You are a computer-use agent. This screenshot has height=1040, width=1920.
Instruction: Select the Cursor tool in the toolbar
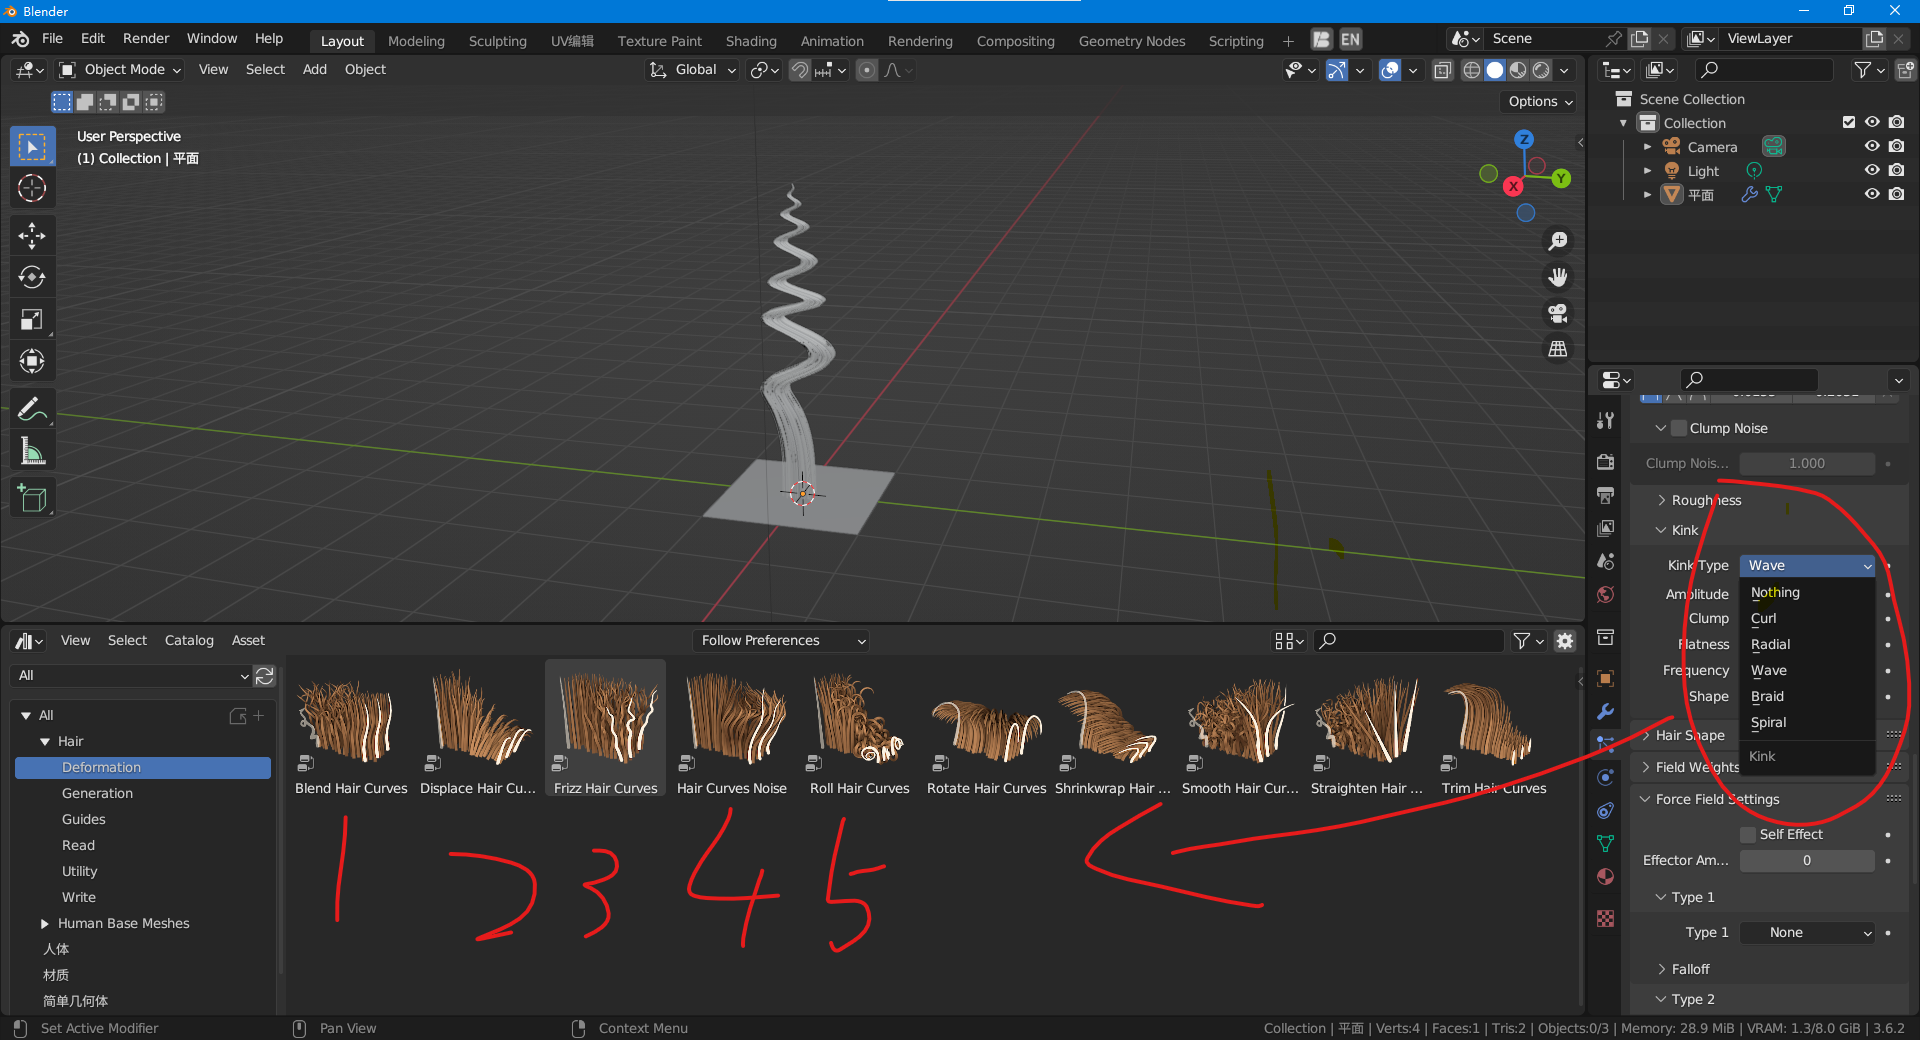32,188
